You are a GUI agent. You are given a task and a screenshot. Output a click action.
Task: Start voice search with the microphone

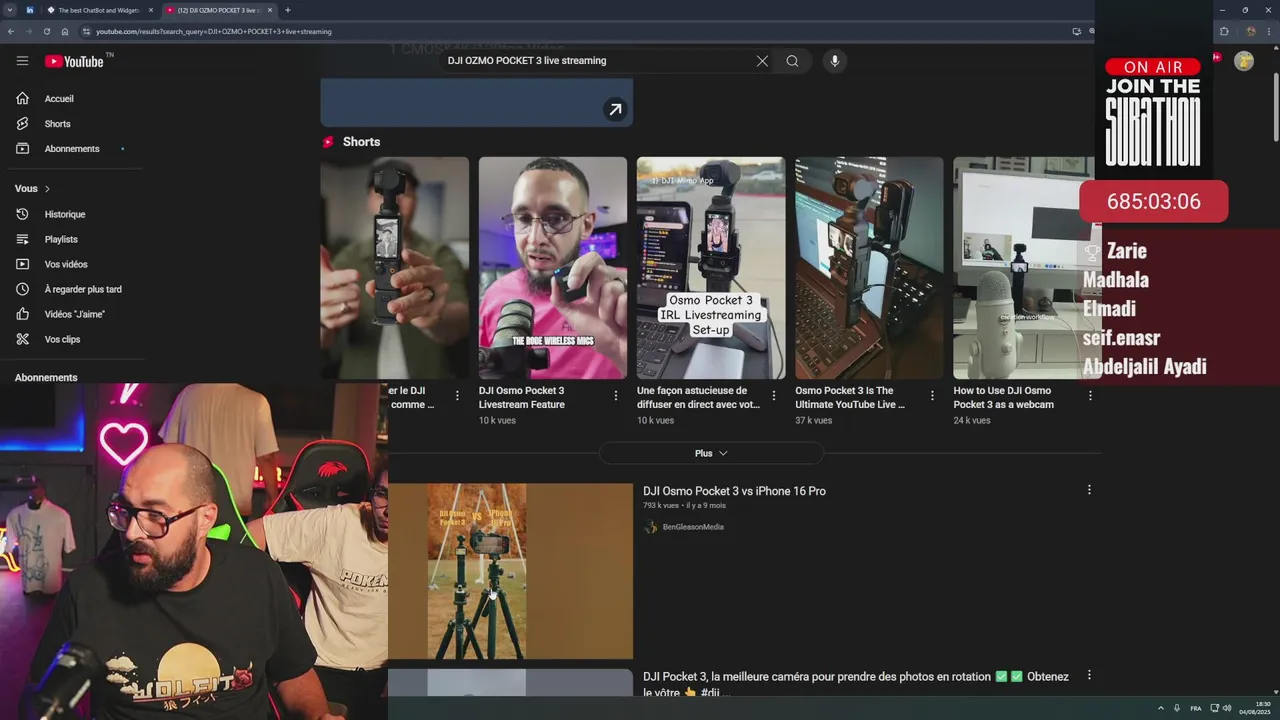[835, 61]
